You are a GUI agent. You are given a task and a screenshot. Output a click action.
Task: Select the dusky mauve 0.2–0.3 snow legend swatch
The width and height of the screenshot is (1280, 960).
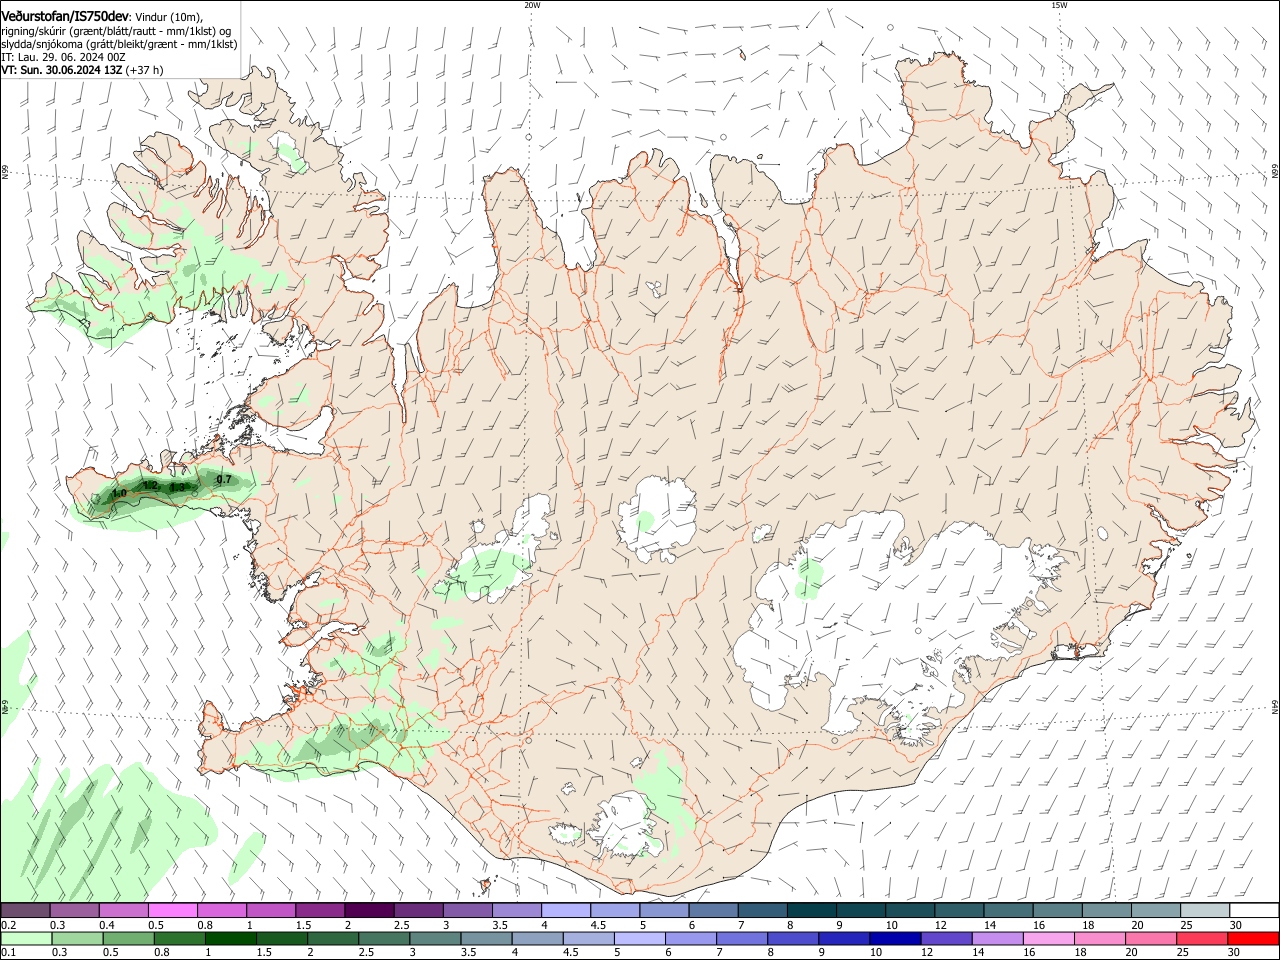25,910
